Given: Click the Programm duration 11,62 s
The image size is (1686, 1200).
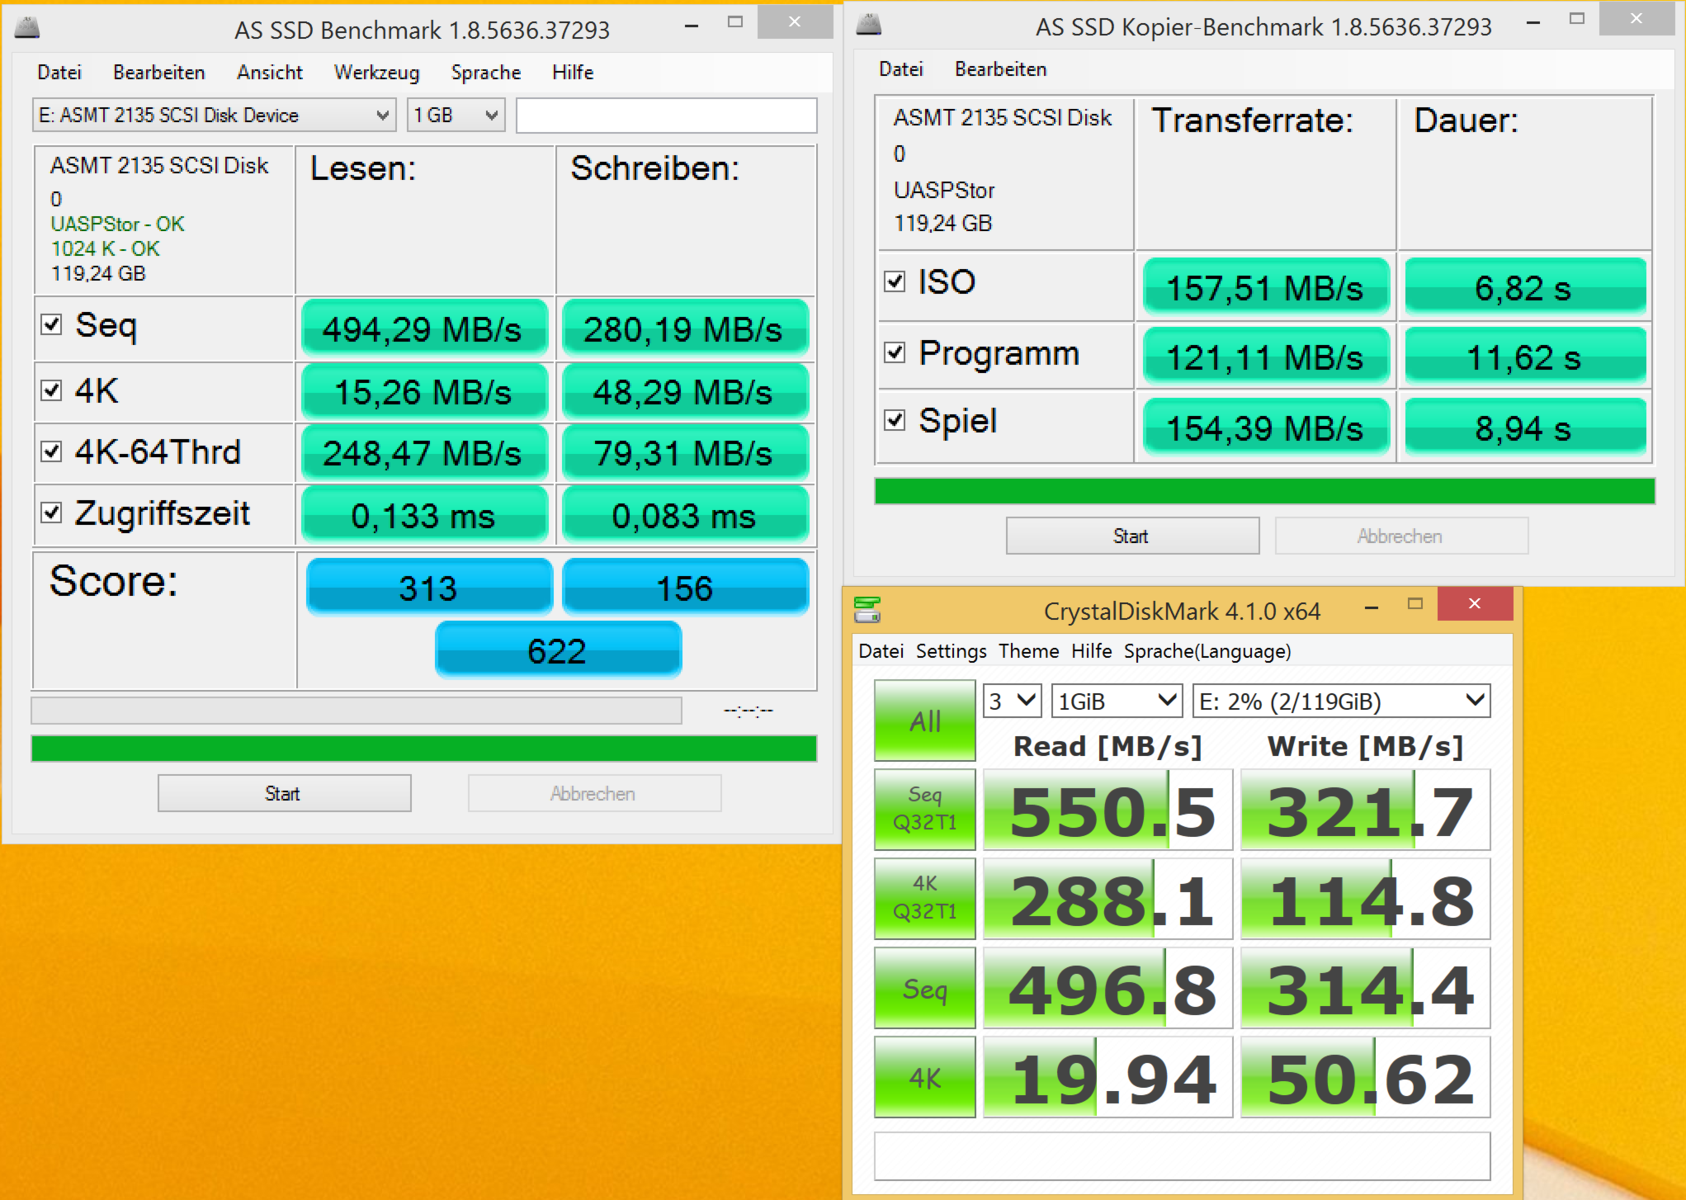Looking at the screenshot, I should (1525, 356).
